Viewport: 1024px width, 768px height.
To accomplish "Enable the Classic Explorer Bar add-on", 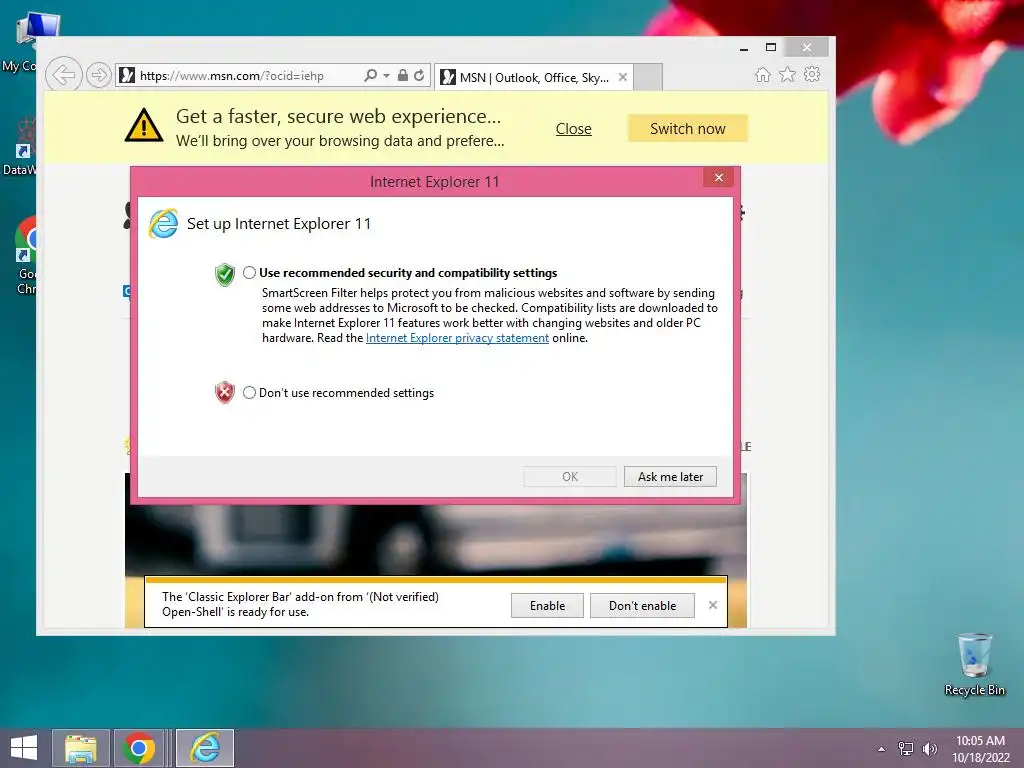I will tap(547, 605).
